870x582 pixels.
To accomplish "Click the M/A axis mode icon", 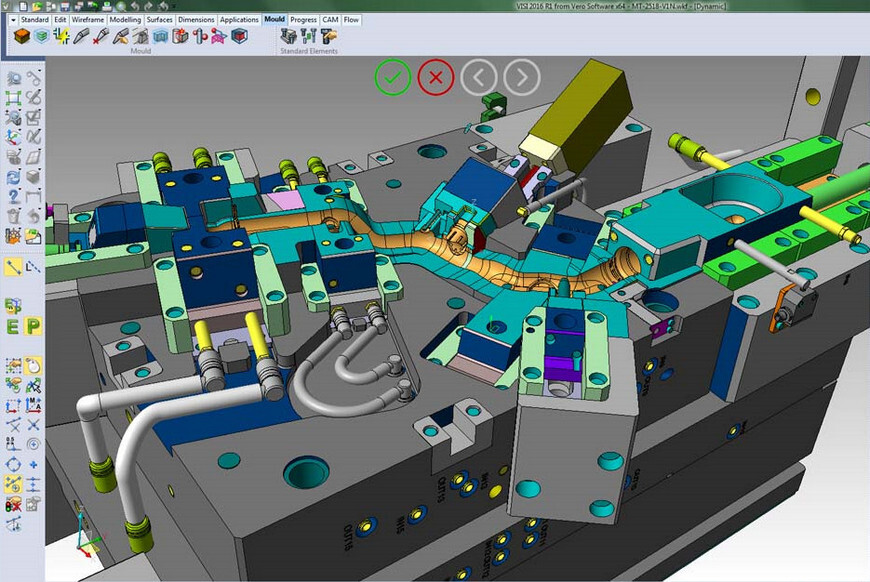I will (33, 405).
